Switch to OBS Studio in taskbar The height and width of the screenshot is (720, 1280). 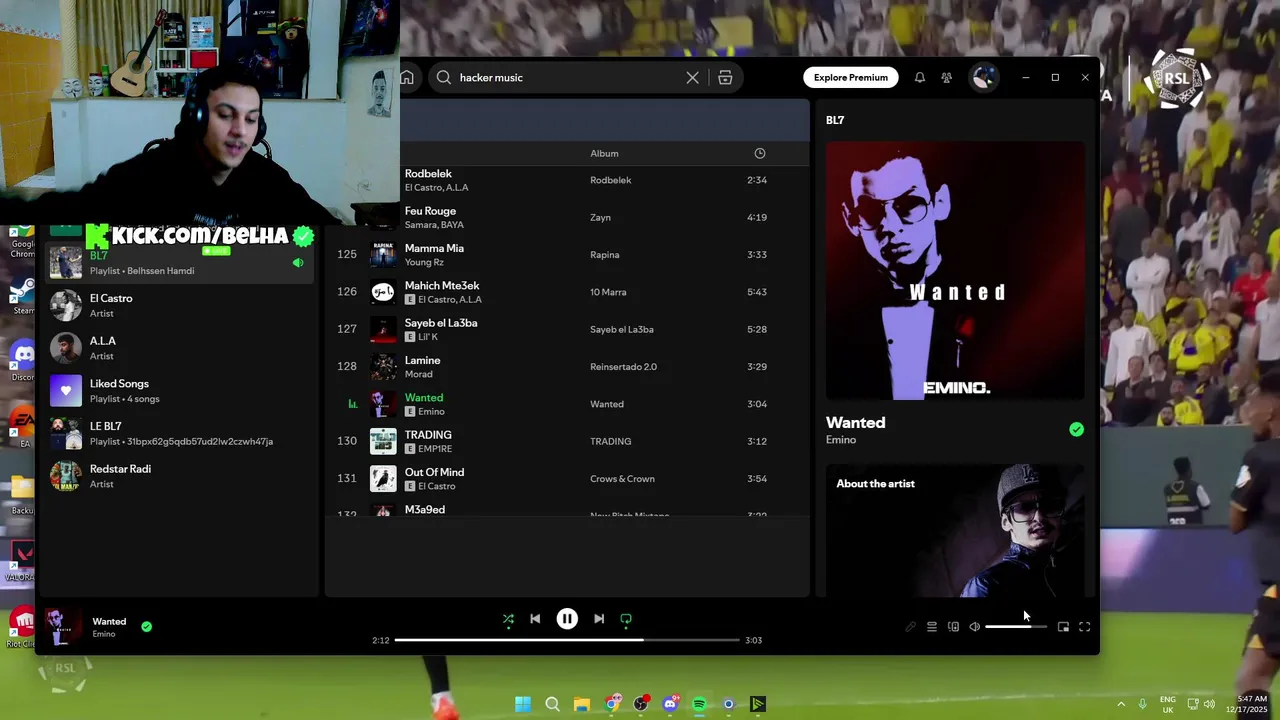tap(640, 704)
